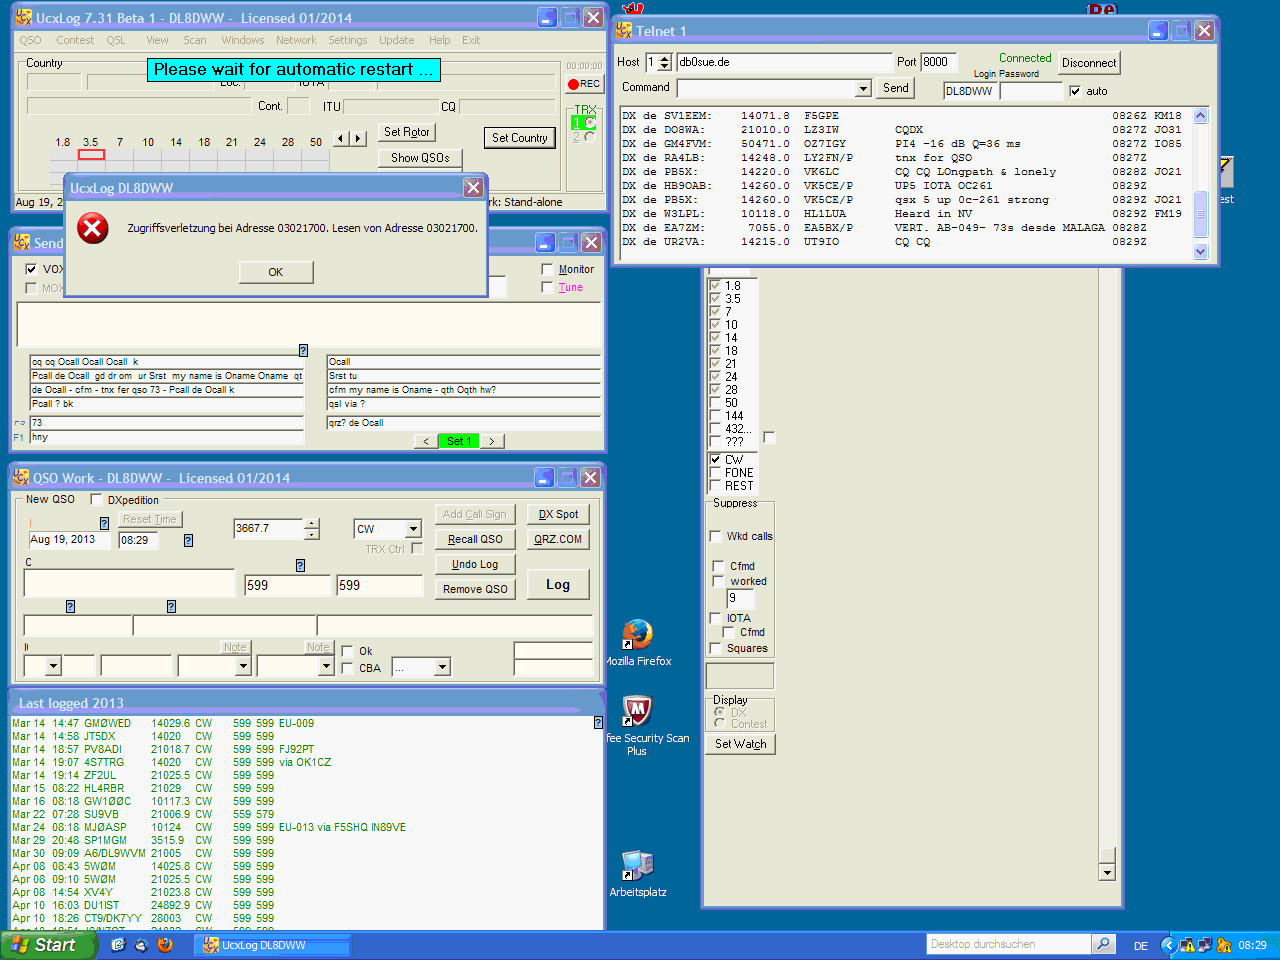
Task: Enable the Tune checkbox
Action: tap(547, 287)
